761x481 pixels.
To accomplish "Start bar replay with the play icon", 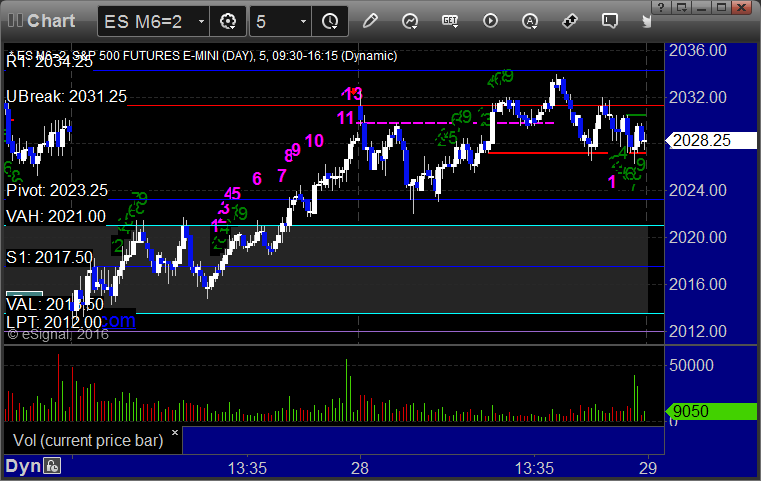I will click(490, 21).
